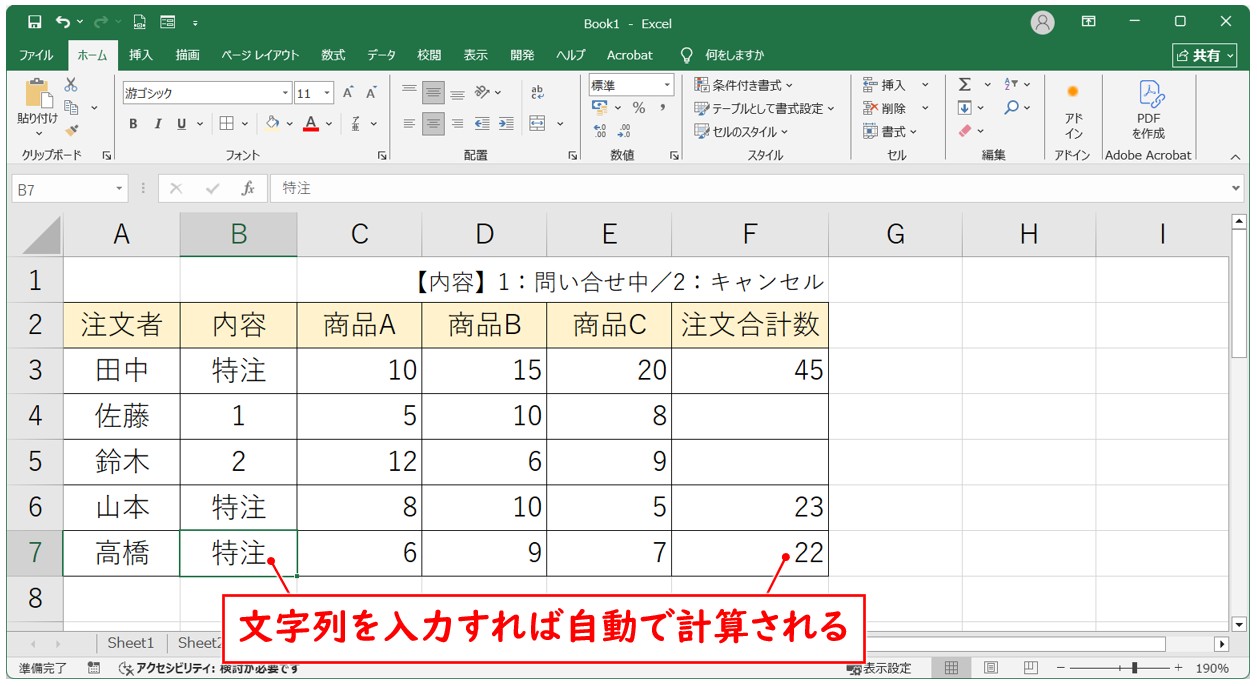The image size is (1257, 686).
Task: Open the 数式 ribbon tab
Action: [333, 55]
